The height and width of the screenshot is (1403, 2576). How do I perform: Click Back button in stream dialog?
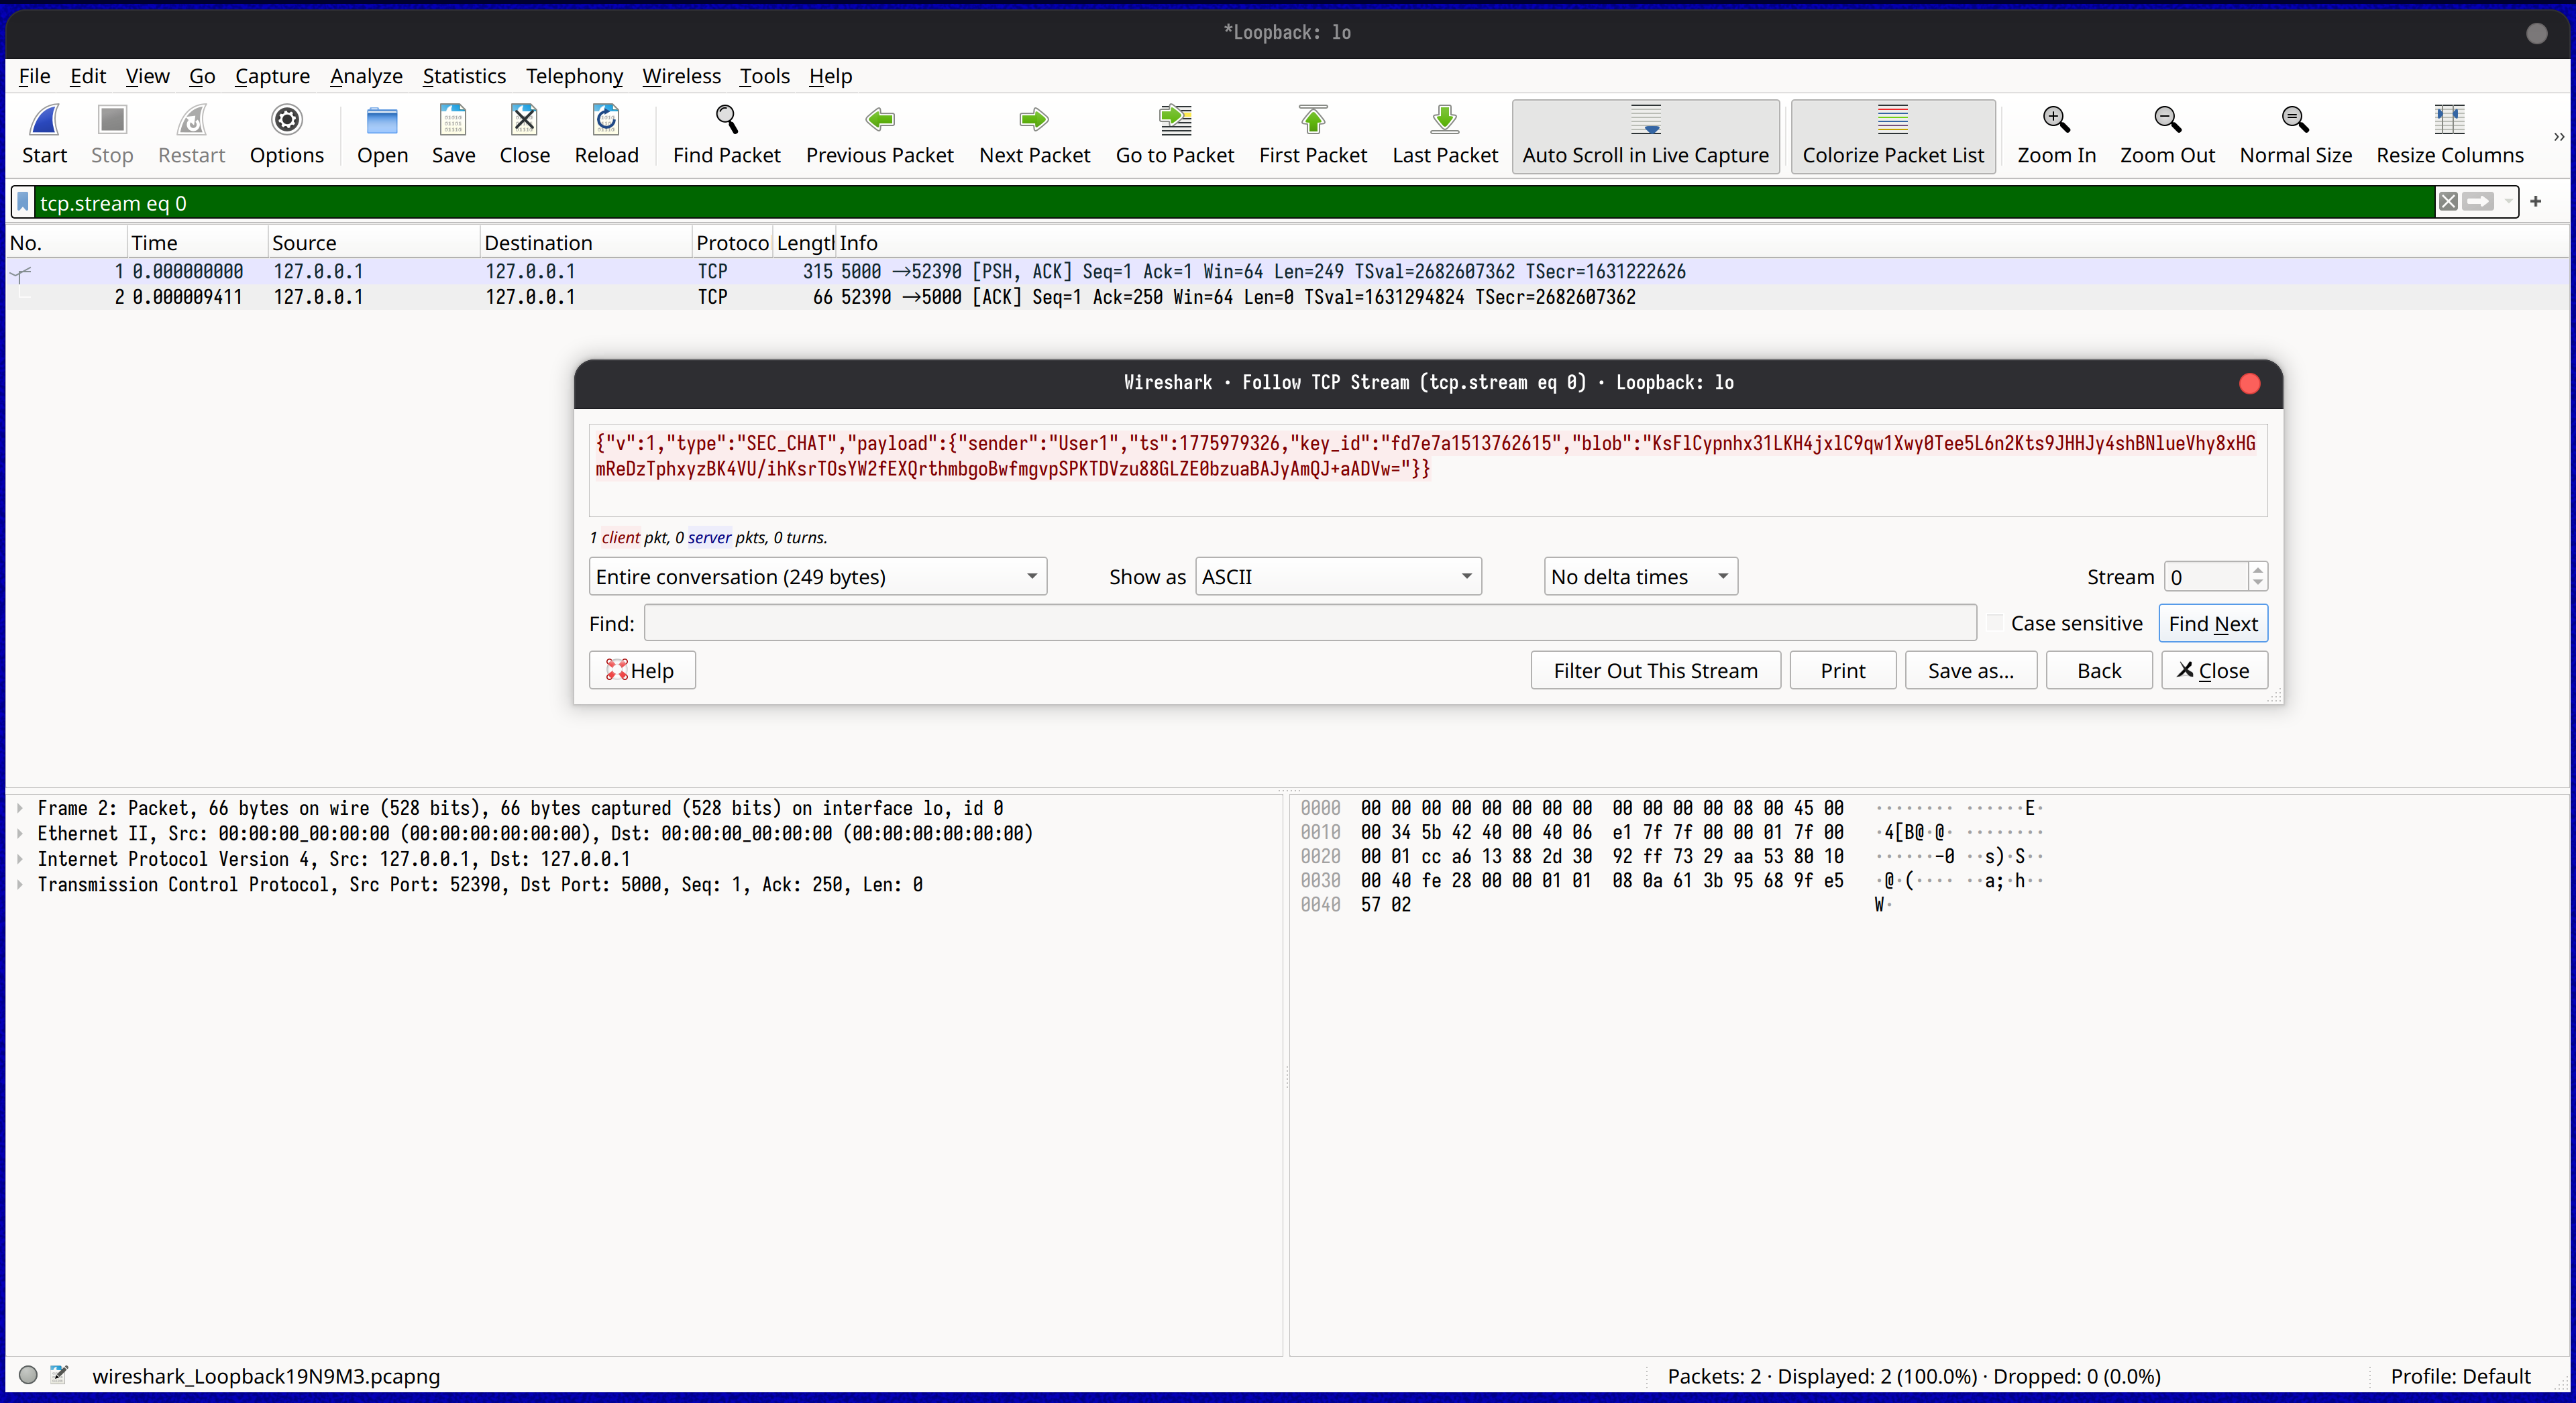(2098, 670)
